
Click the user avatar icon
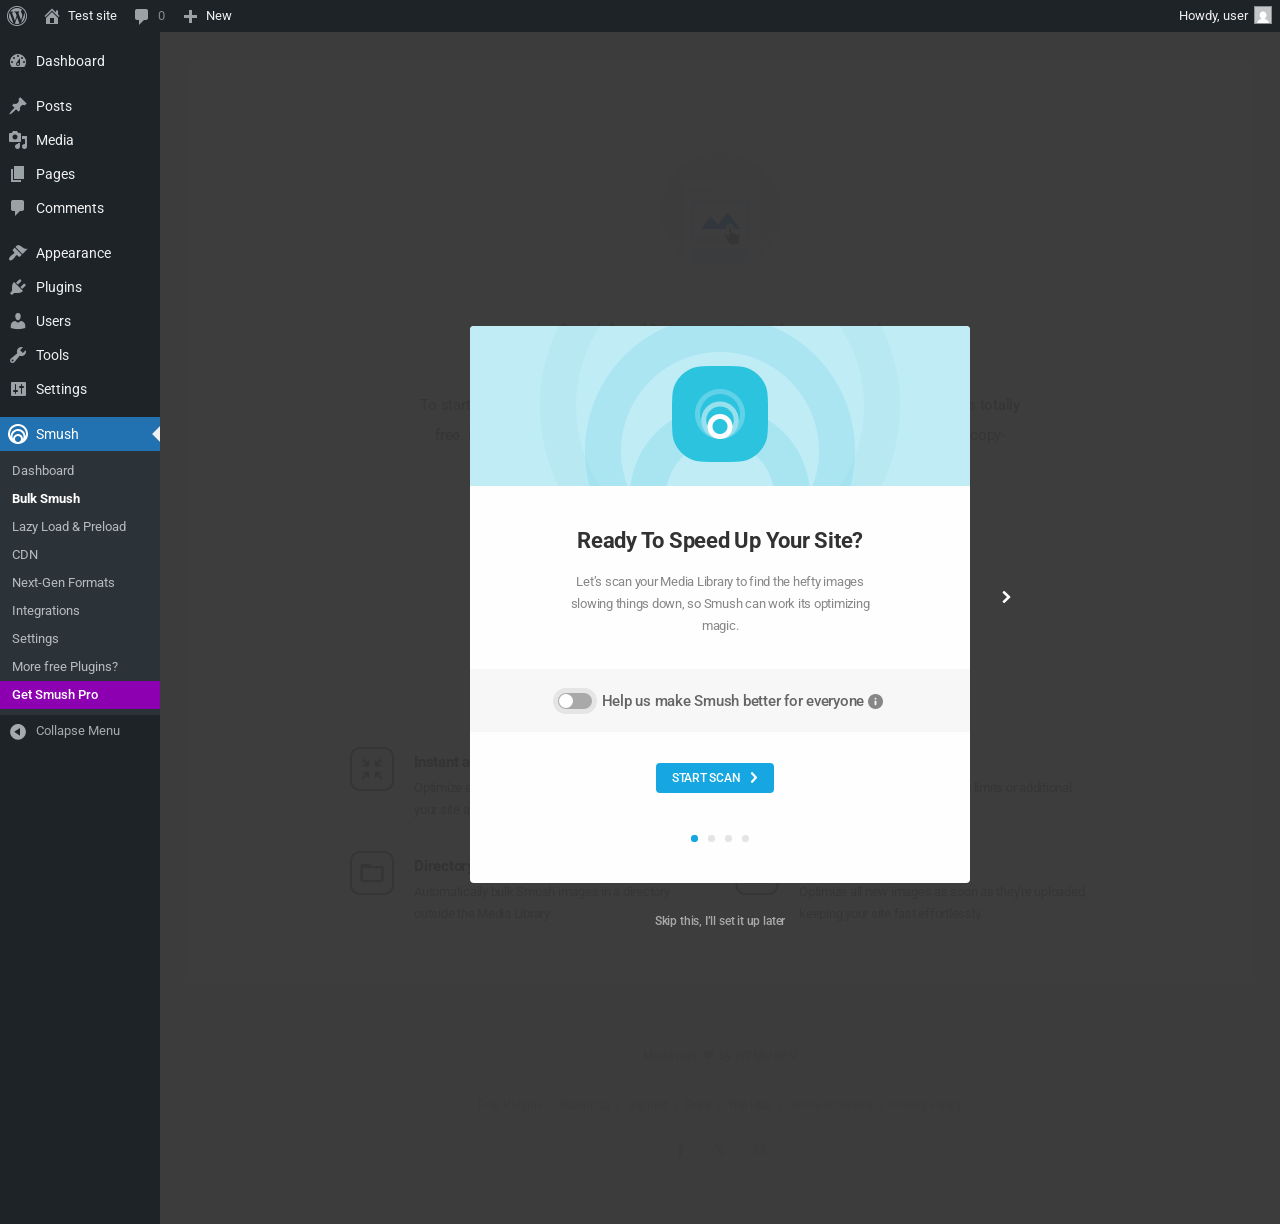(1263, 15)
